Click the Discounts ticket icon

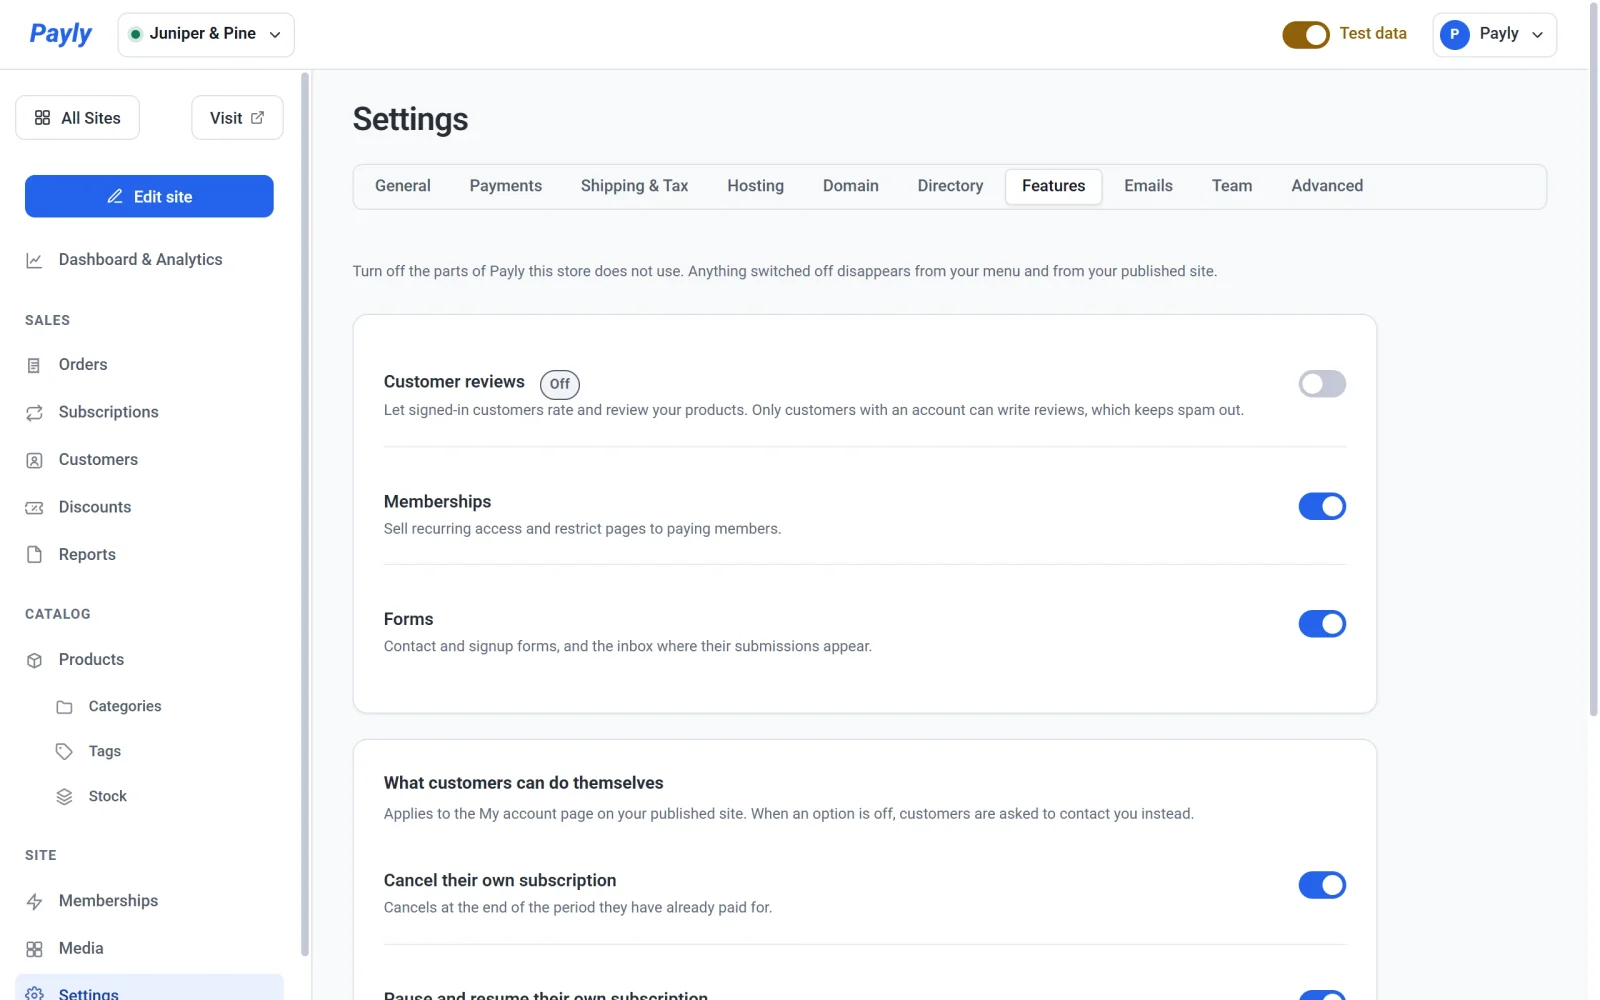(x=34, y=507)
